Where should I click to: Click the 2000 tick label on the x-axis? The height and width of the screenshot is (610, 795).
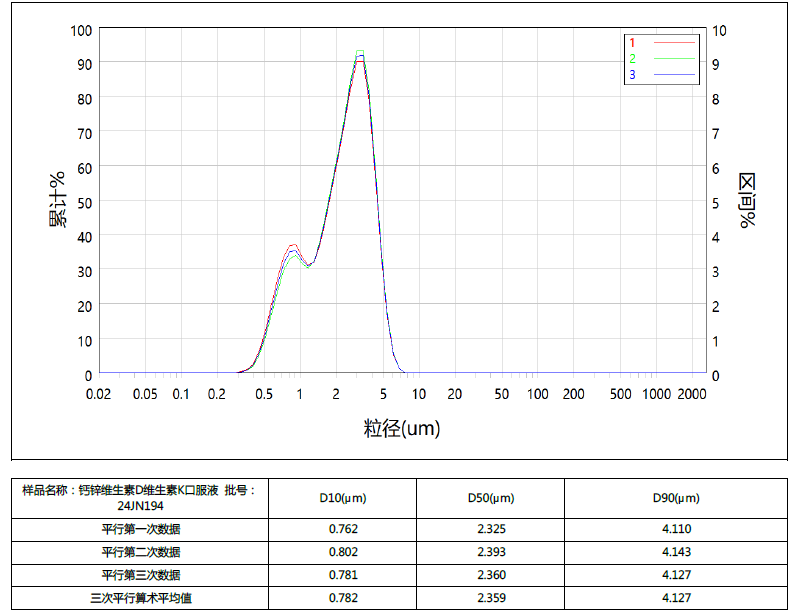(x=691, y=394)
